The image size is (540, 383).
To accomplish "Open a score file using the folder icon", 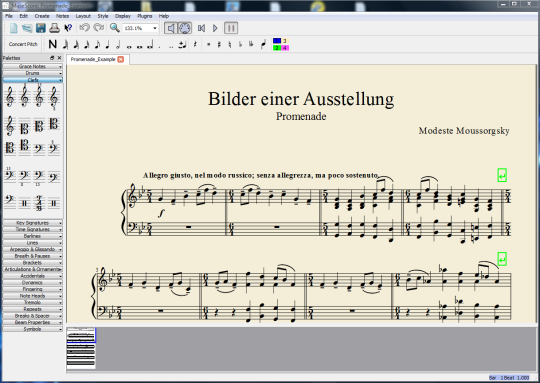I will point(27,28).
